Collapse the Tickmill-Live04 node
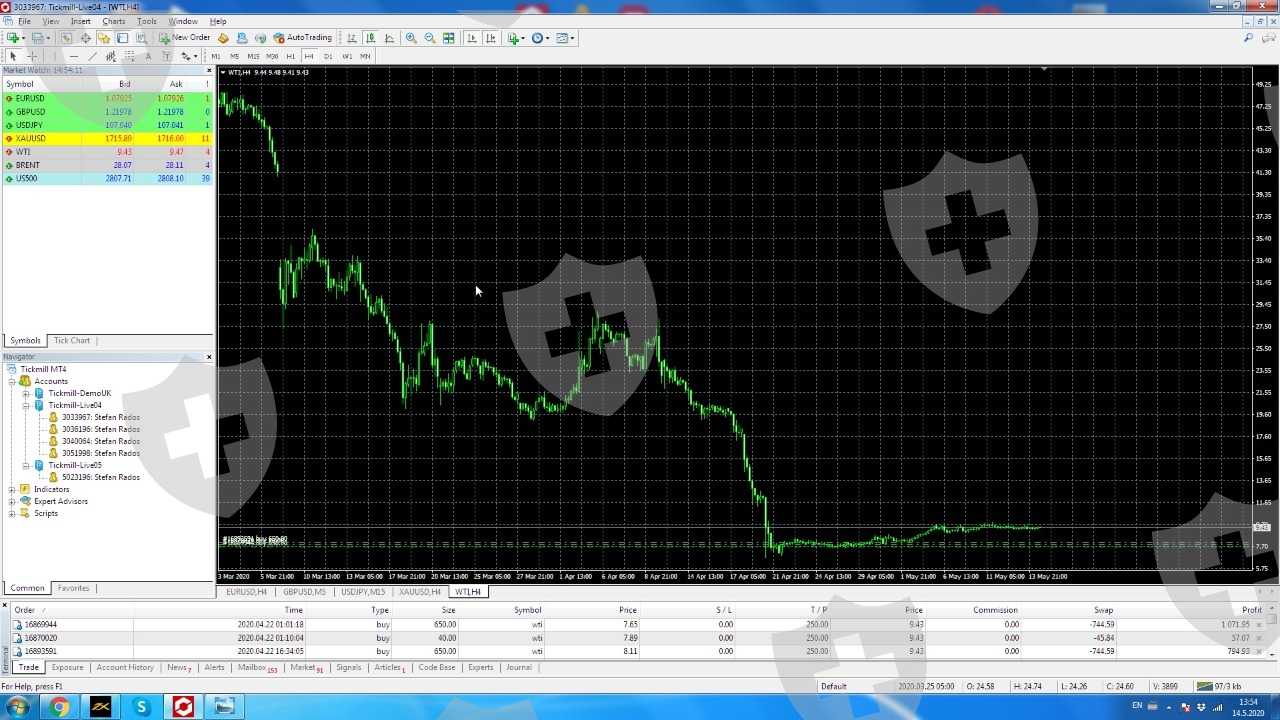 (27, 405)
